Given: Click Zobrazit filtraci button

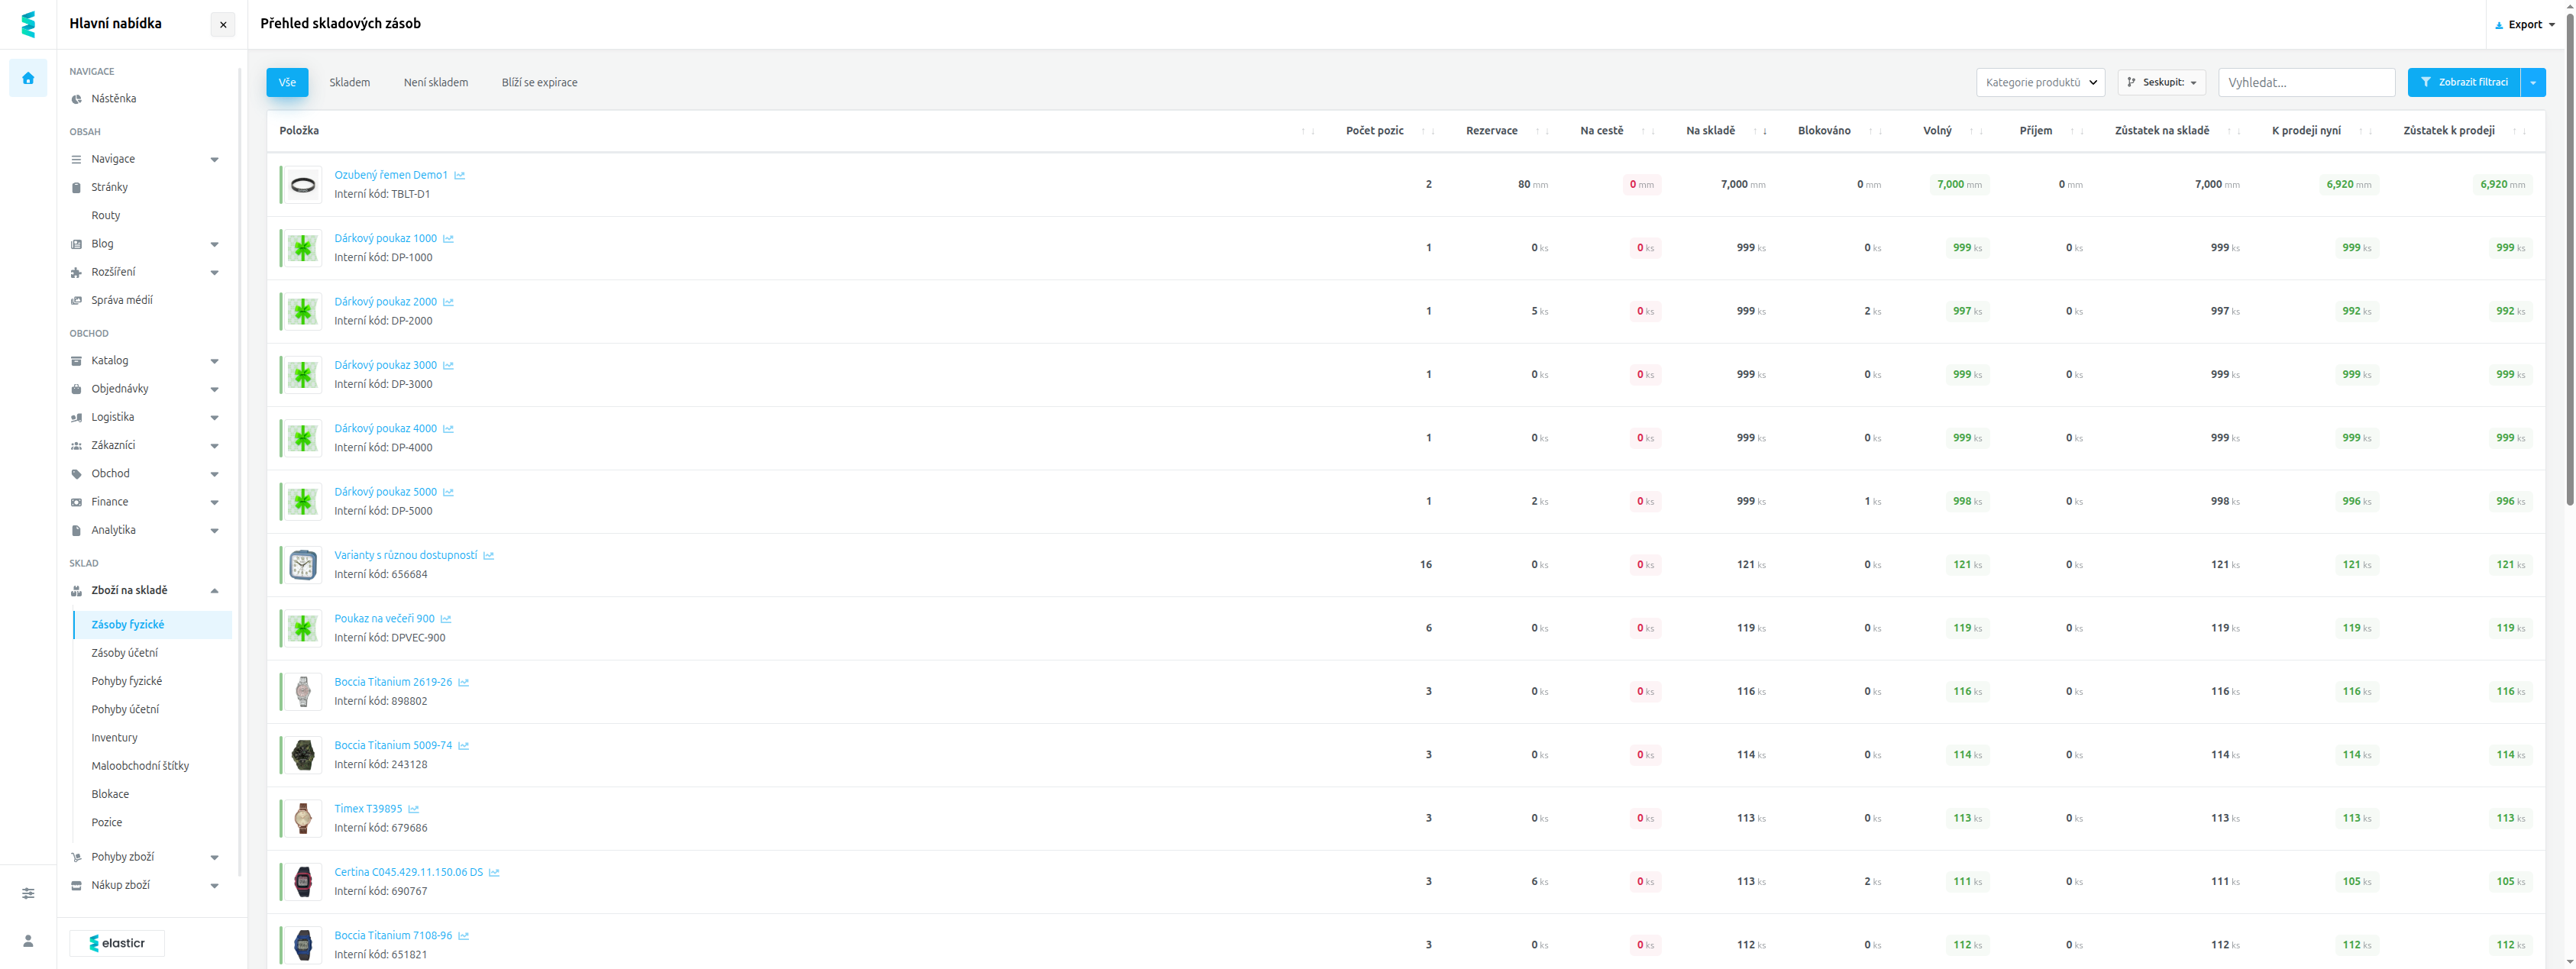Looking at the screenshot, I should coord(2464,82).
